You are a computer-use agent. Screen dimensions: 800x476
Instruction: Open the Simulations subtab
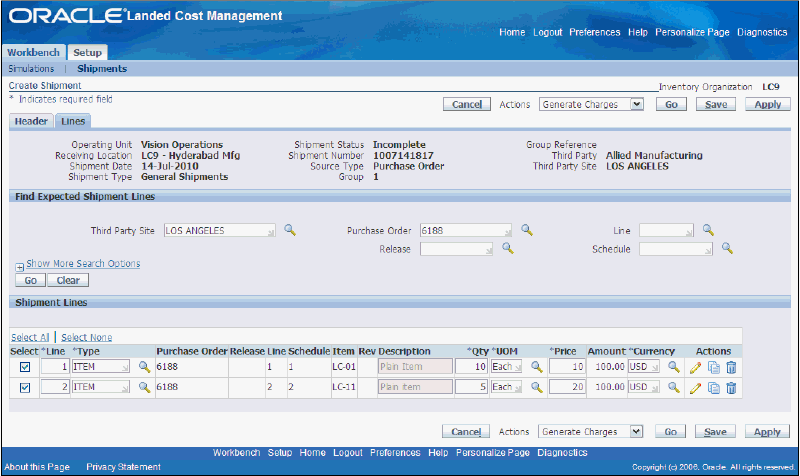31,68
